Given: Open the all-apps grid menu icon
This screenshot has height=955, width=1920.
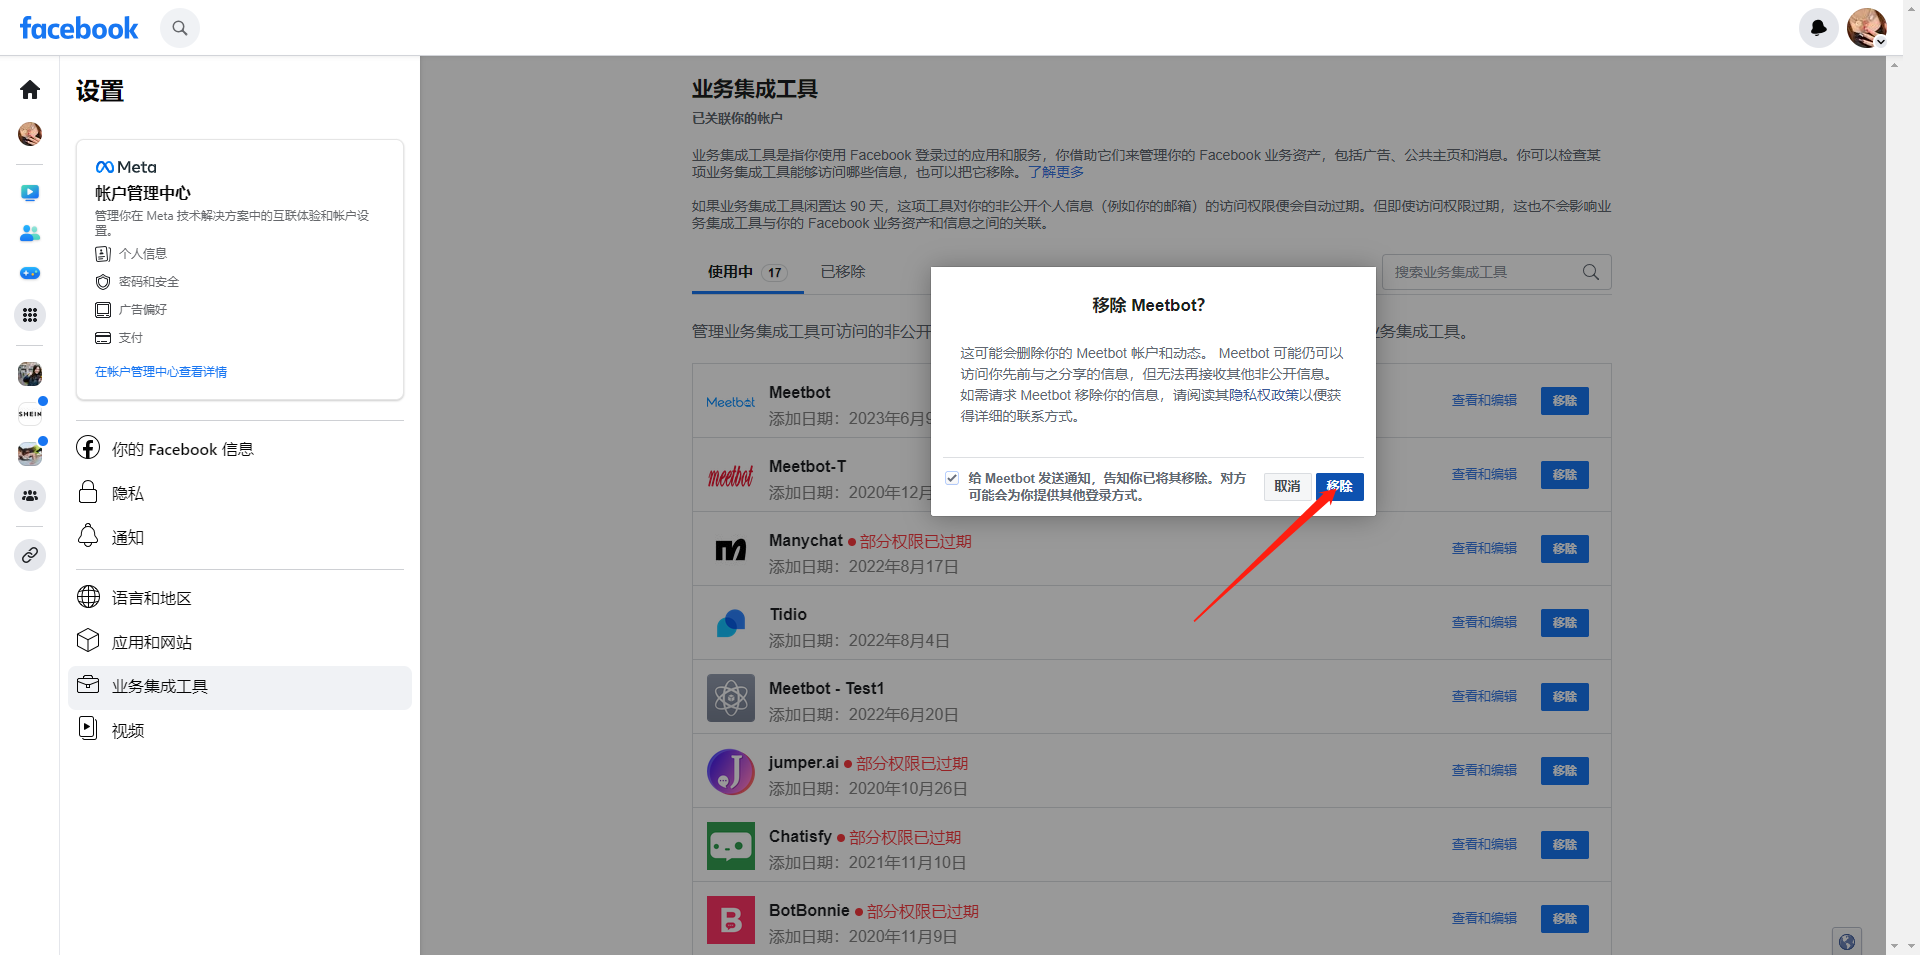Looking at the screenshot, I should pyautogui.click(x=30, y=315).
